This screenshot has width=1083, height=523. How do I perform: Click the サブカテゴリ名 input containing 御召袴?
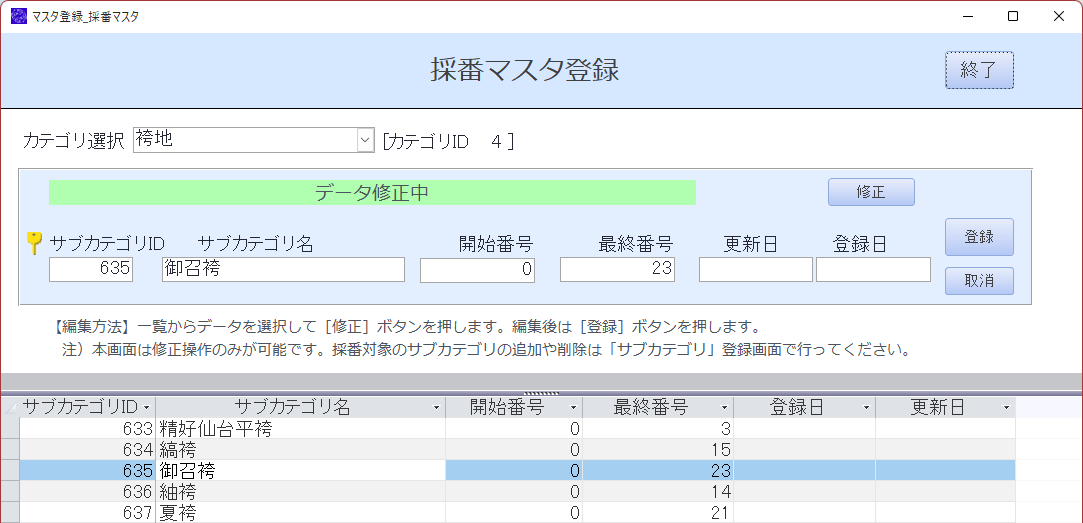pyautogui.click(x=283, y=269)
